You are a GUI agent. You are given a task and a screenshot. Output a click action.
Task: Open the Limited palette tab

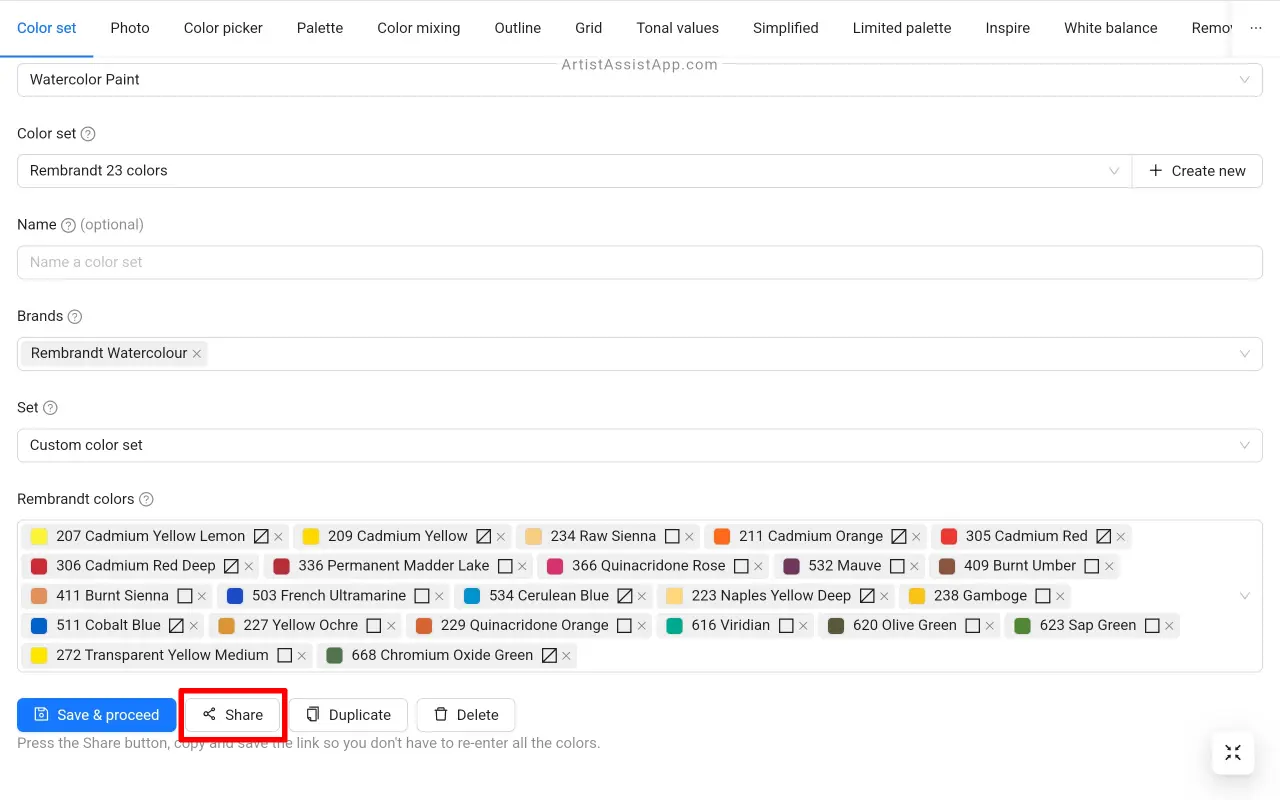coord(902,28)
